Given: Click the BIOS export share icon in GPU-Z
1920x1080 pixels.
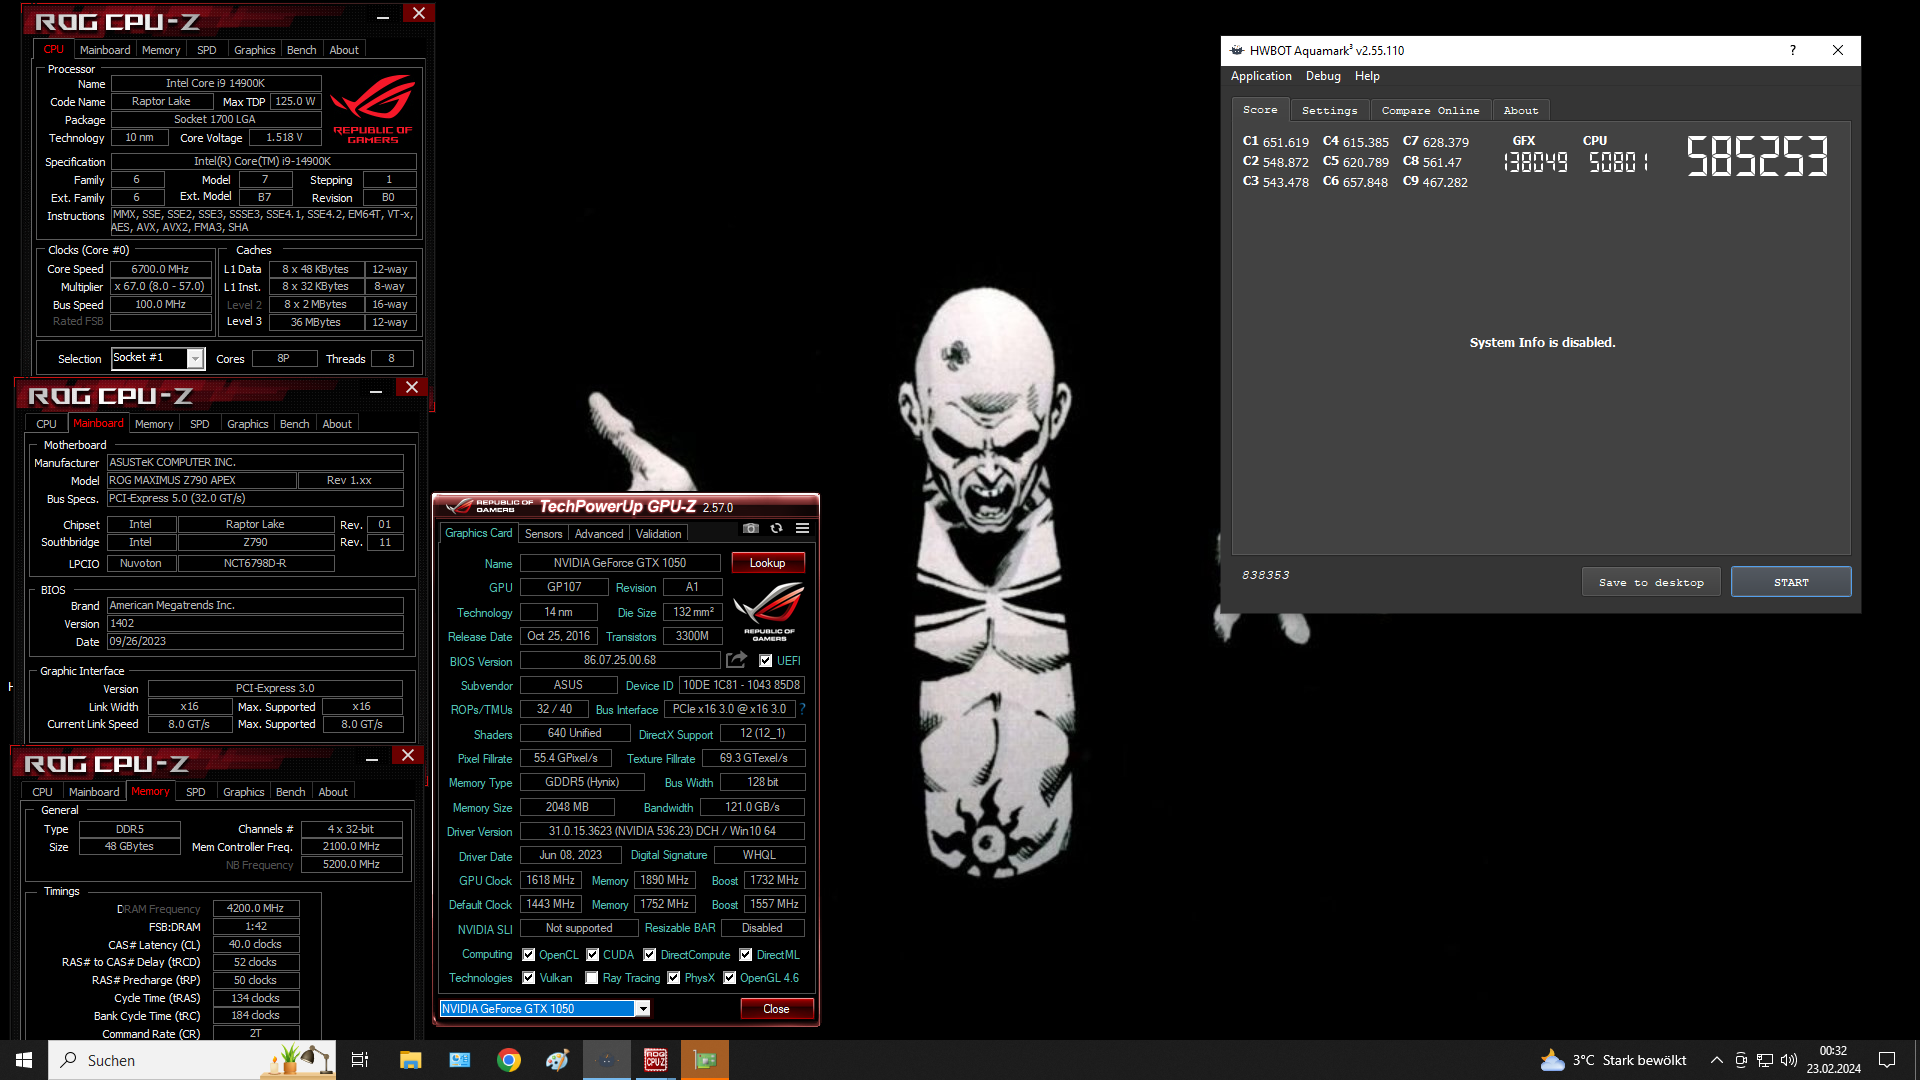Looking at the screenshot, I should tap(737, 660).
